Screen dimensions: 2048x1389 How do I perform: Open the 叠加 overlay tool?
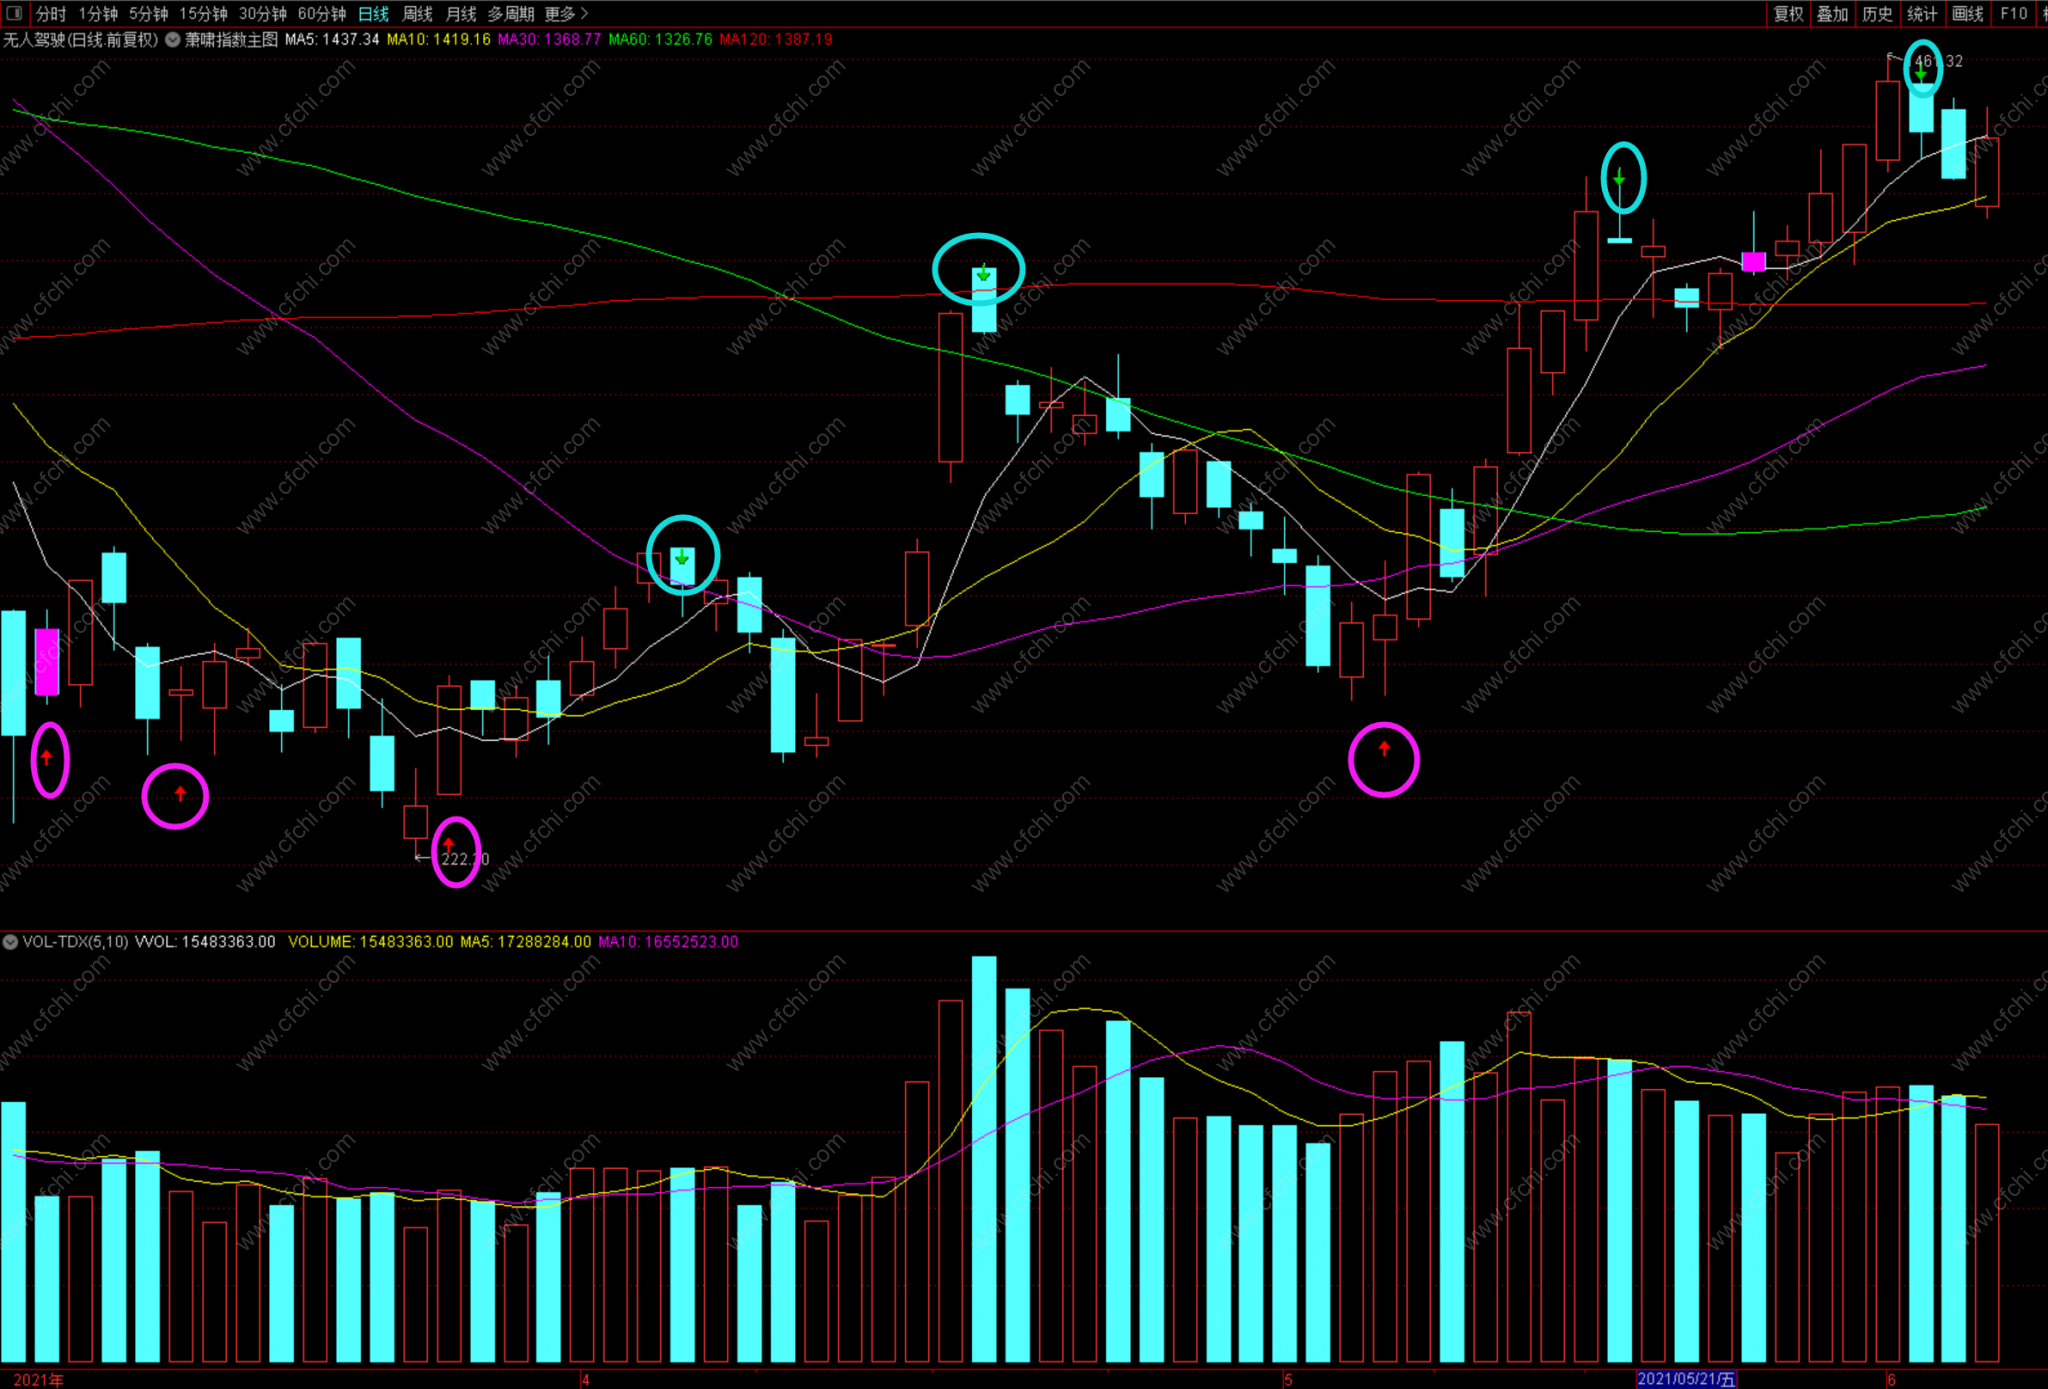[1832, 14]
